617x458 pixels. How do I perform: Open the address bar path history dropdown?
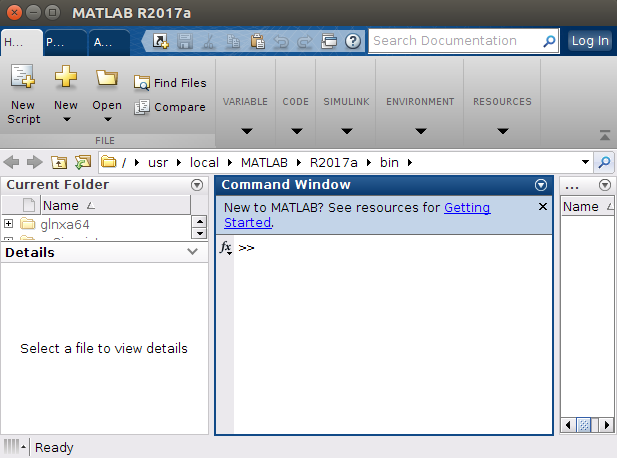585,162
